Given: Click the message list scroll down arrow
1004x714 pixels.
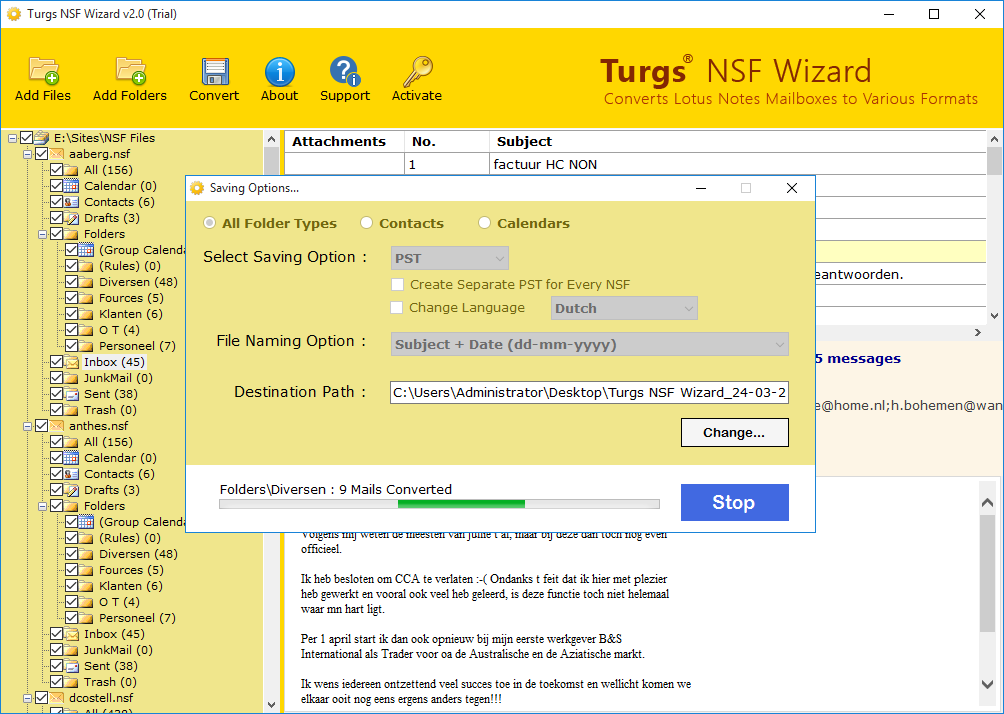Looking at the screenshot, I should click(994, 316).
